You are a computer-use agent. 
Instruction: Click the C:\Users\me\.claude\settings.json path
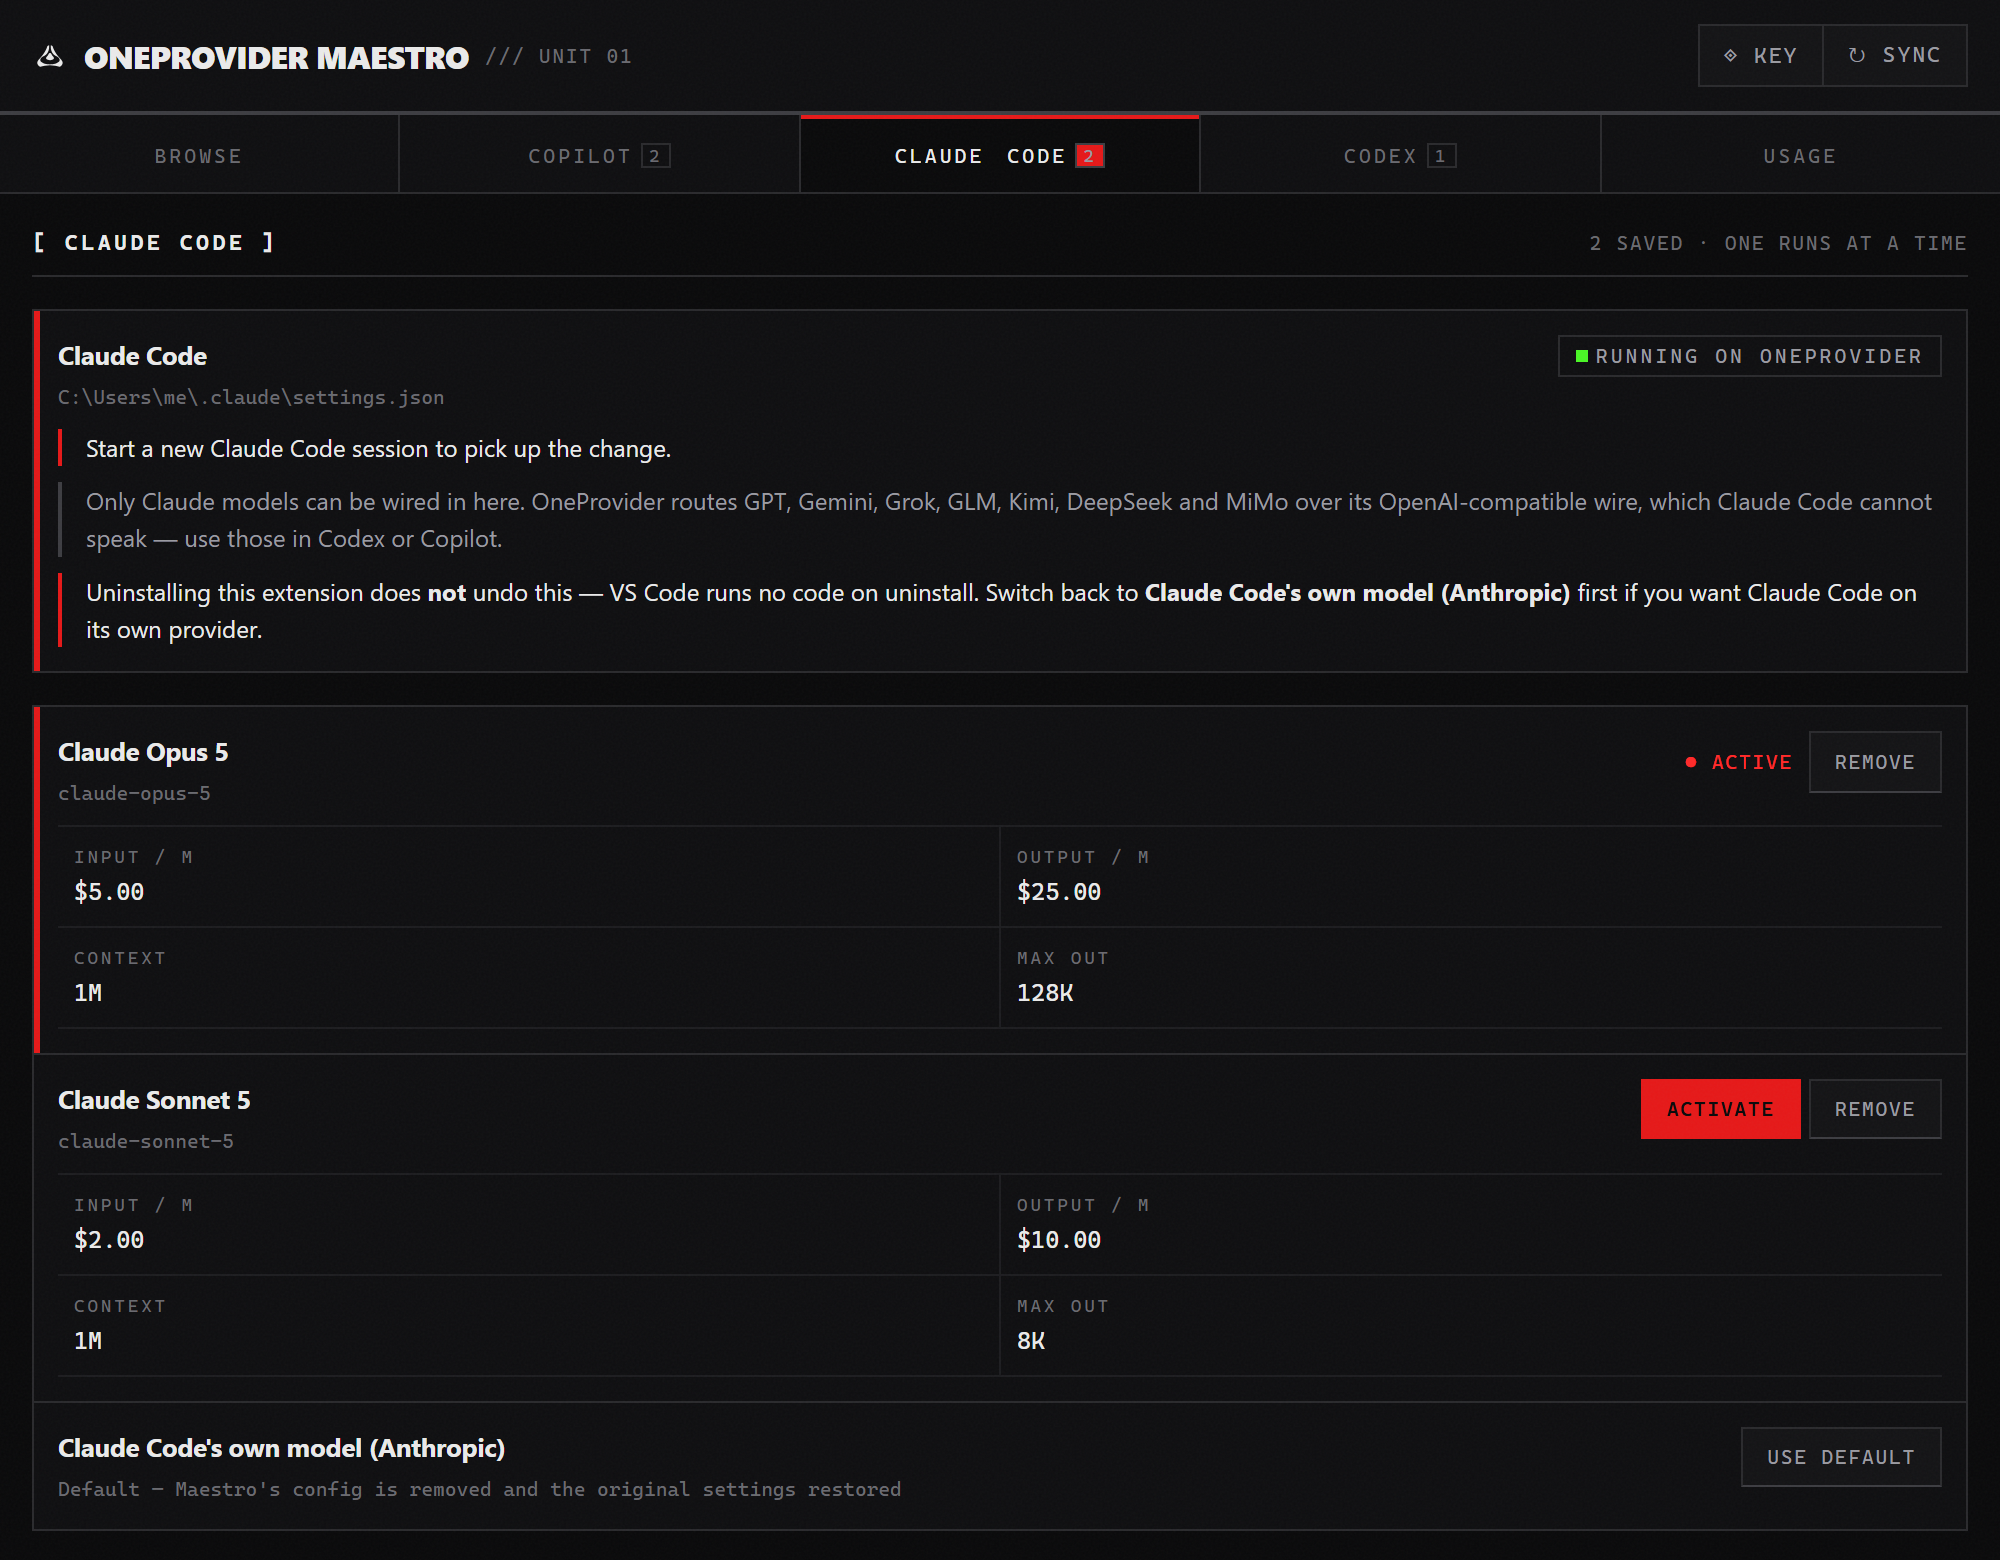[251, 397]
